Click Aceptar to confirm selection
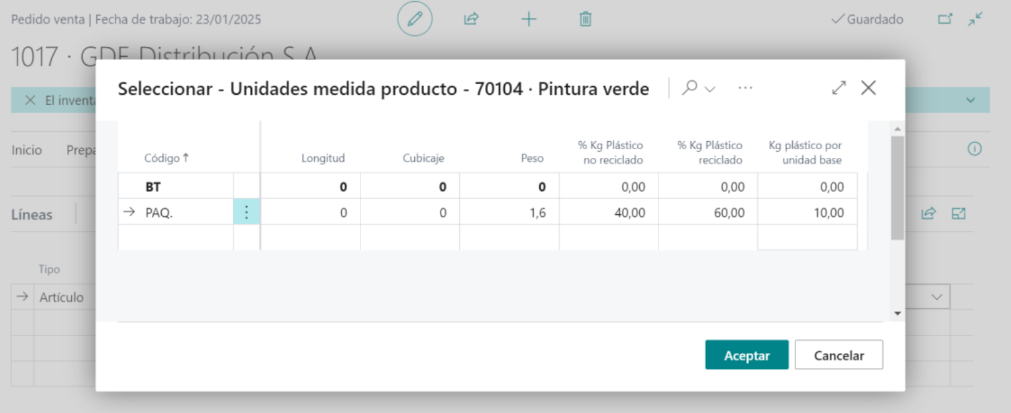Viewport: 1011px width, 413px height. [x=747, y=355]
